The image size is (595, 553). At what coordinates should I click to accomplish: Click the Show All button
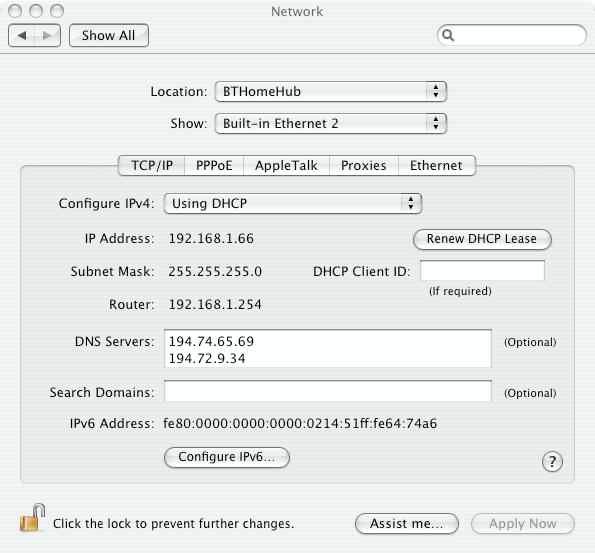[x=109, y=36]
